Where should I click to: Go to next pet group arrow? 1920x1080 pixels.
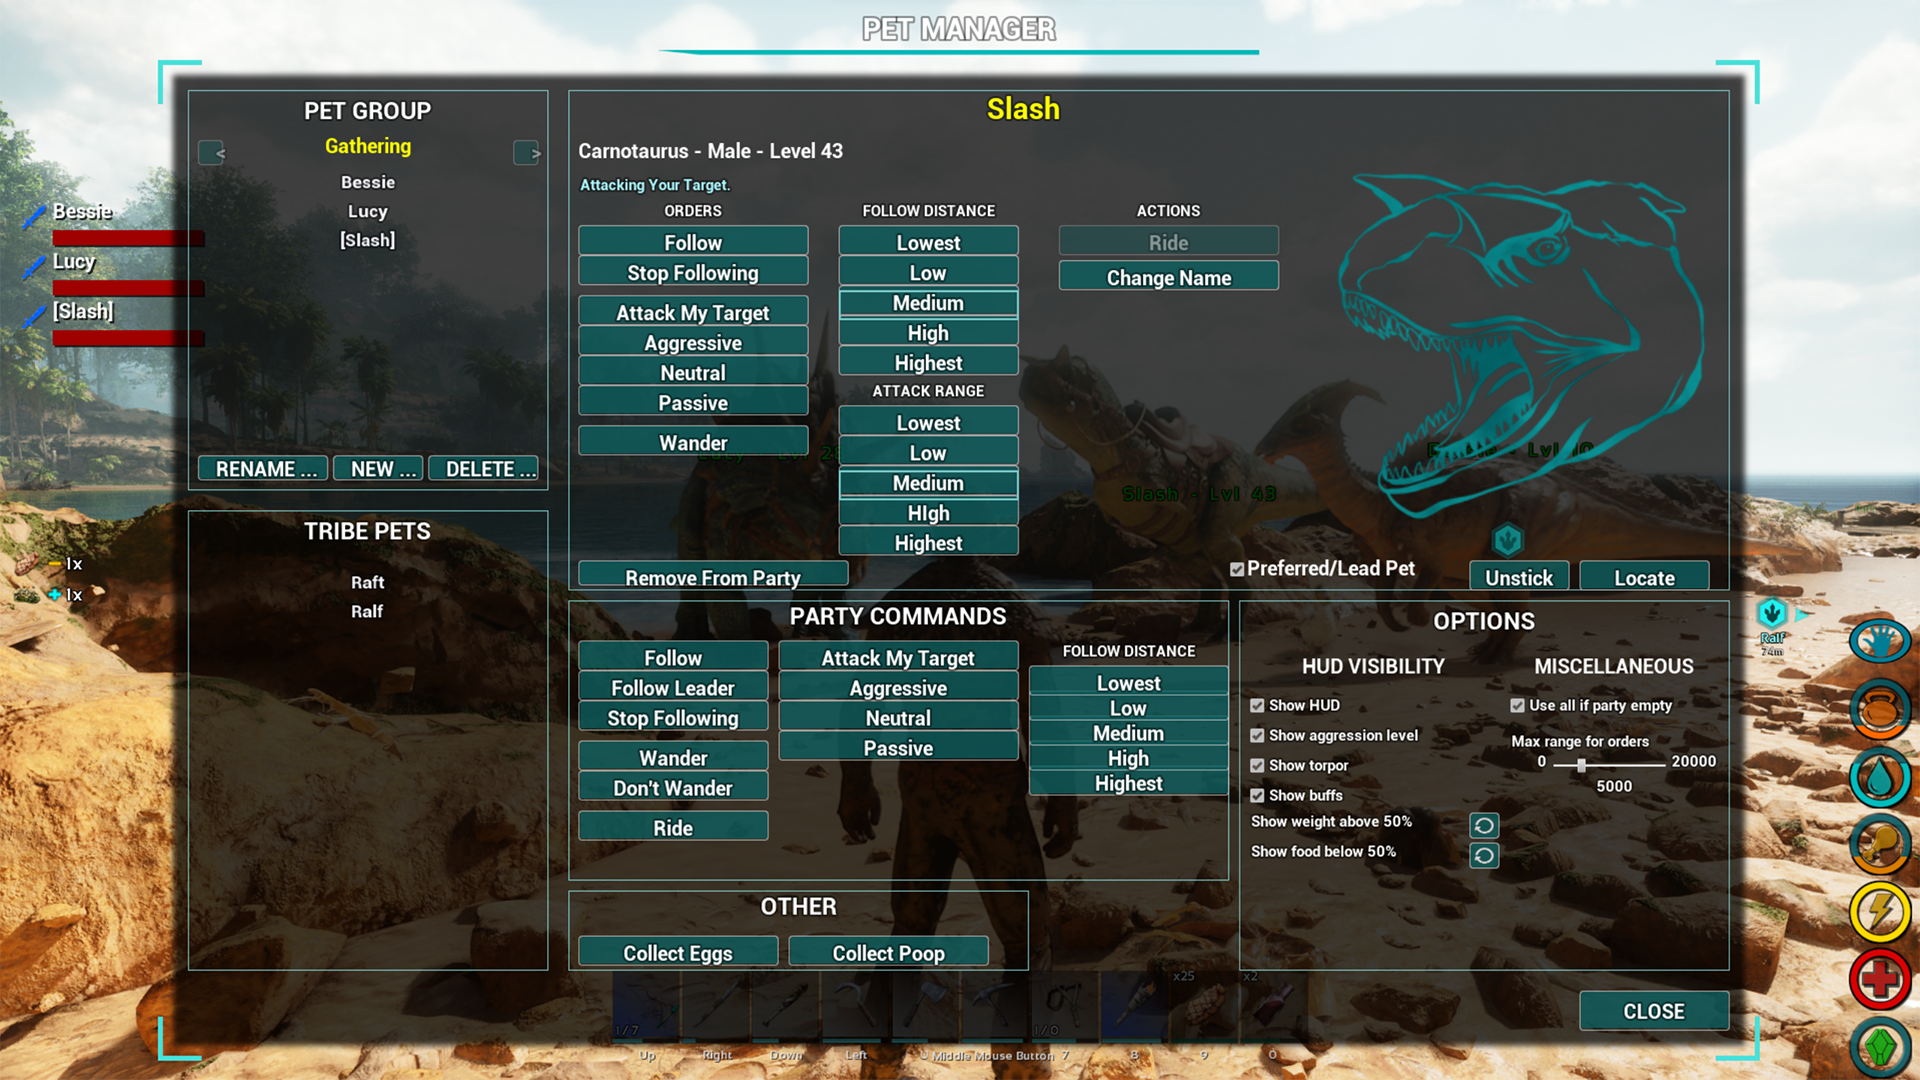point(527,152)
